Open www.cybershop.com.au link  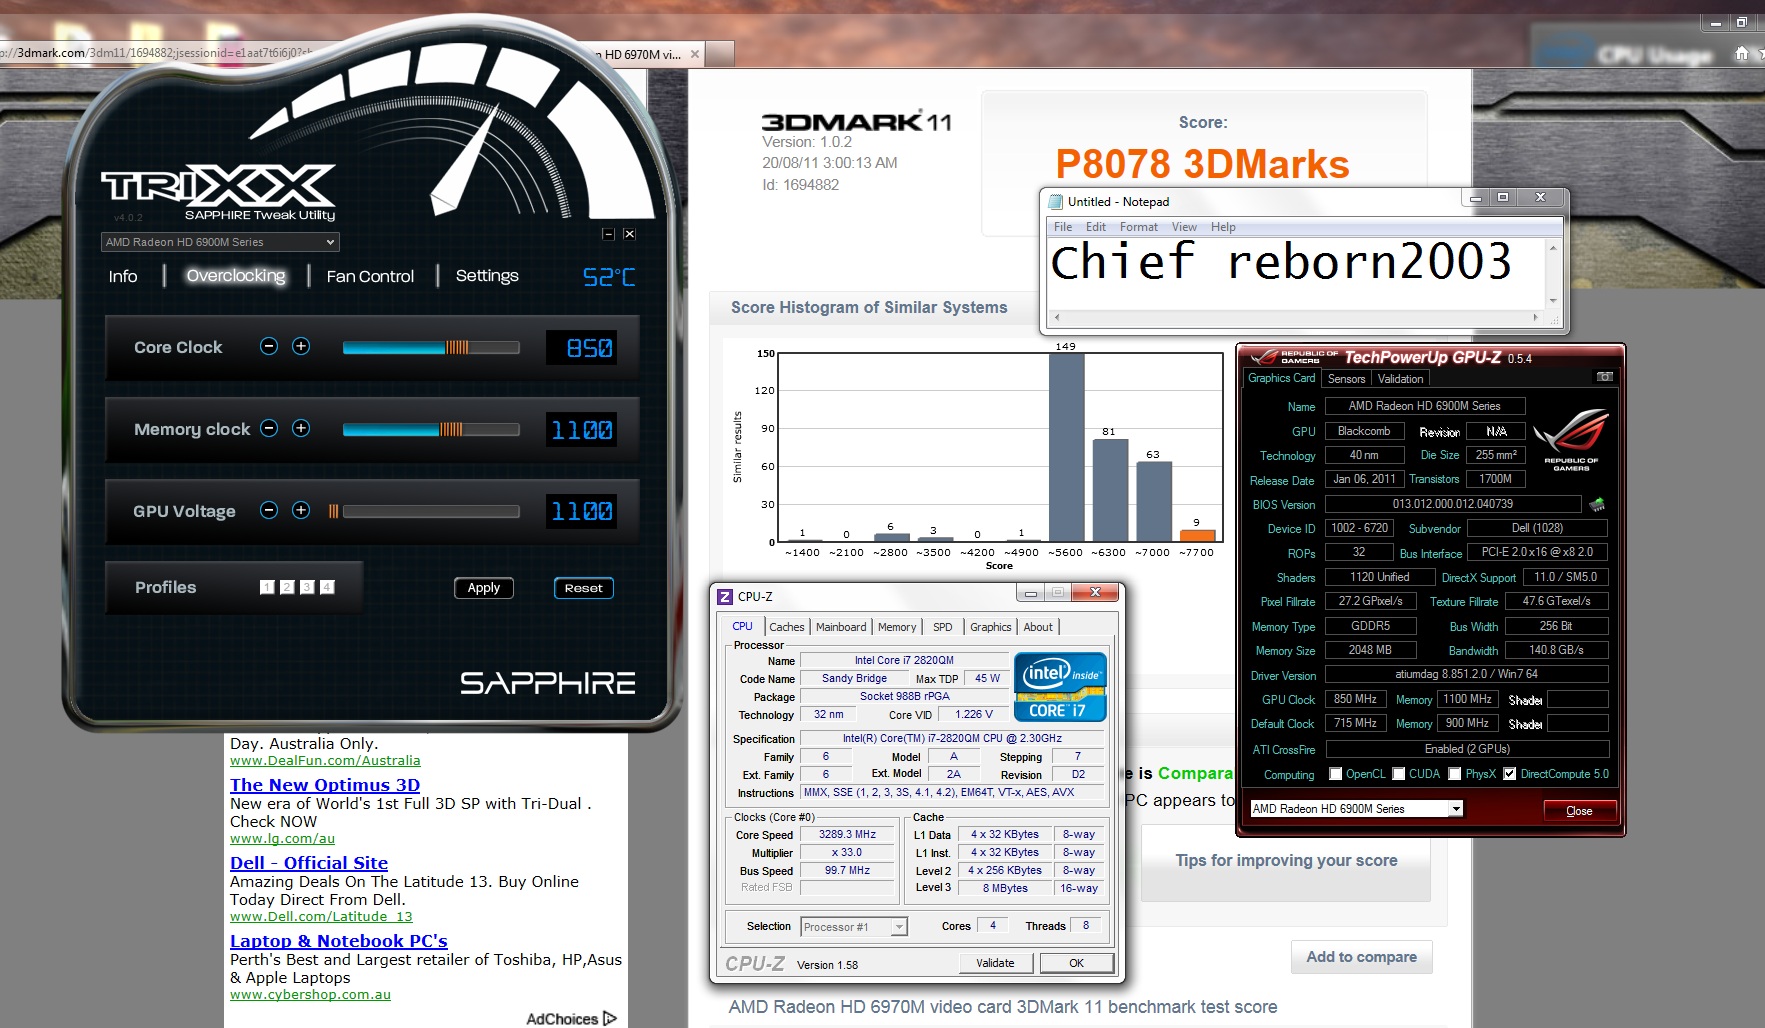[x=310, y=995]
